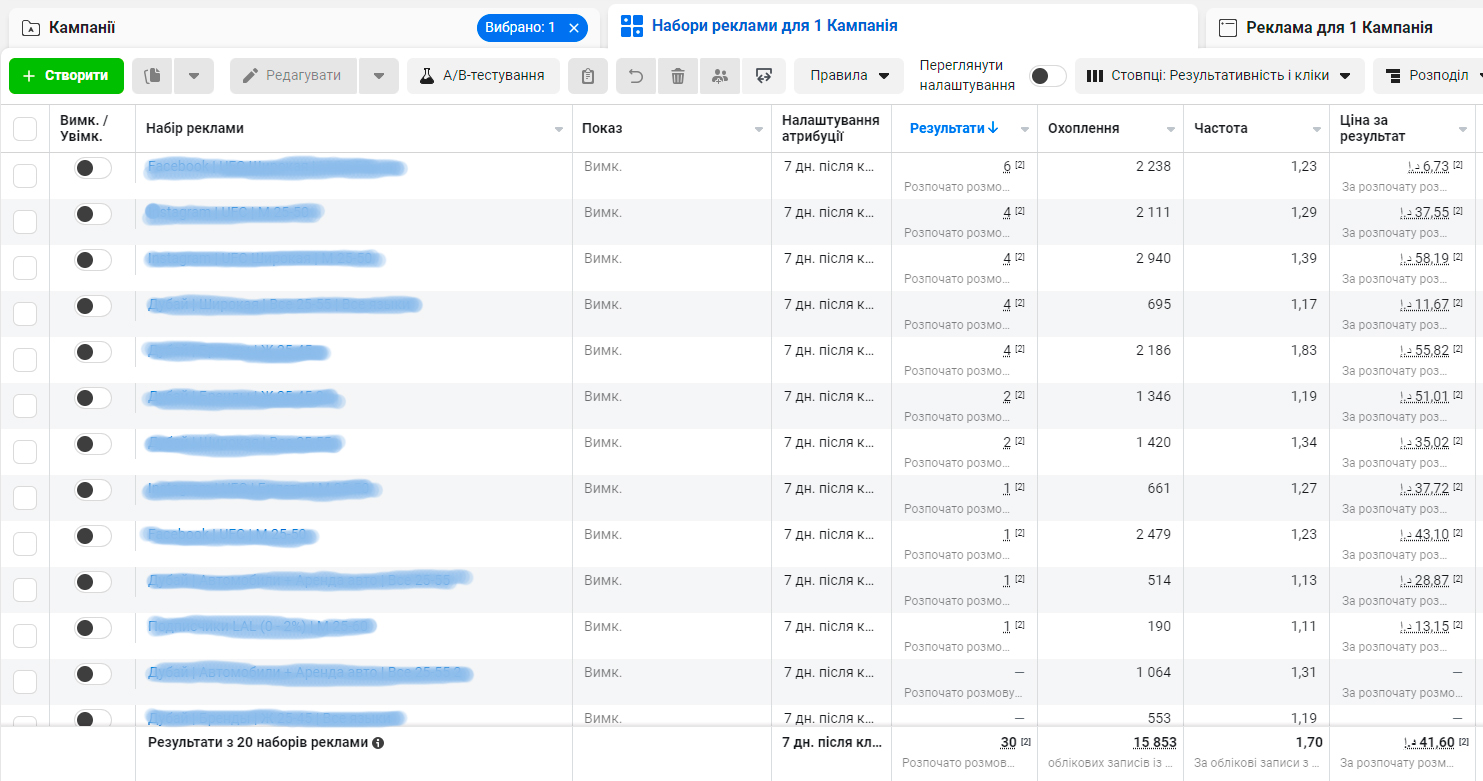Clear the 'Вибрано: 1' selection with X
This screenshot has height=781, width=1483.
(574, 28)
